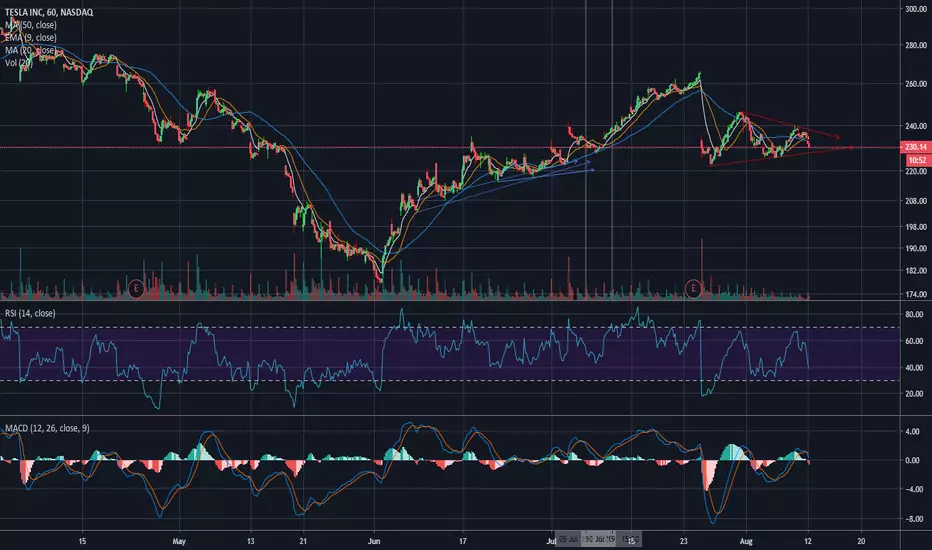This screenshot has height=550, width=932.
Task: Click the 10:52 bar countdown label
Action: (916, 160)
